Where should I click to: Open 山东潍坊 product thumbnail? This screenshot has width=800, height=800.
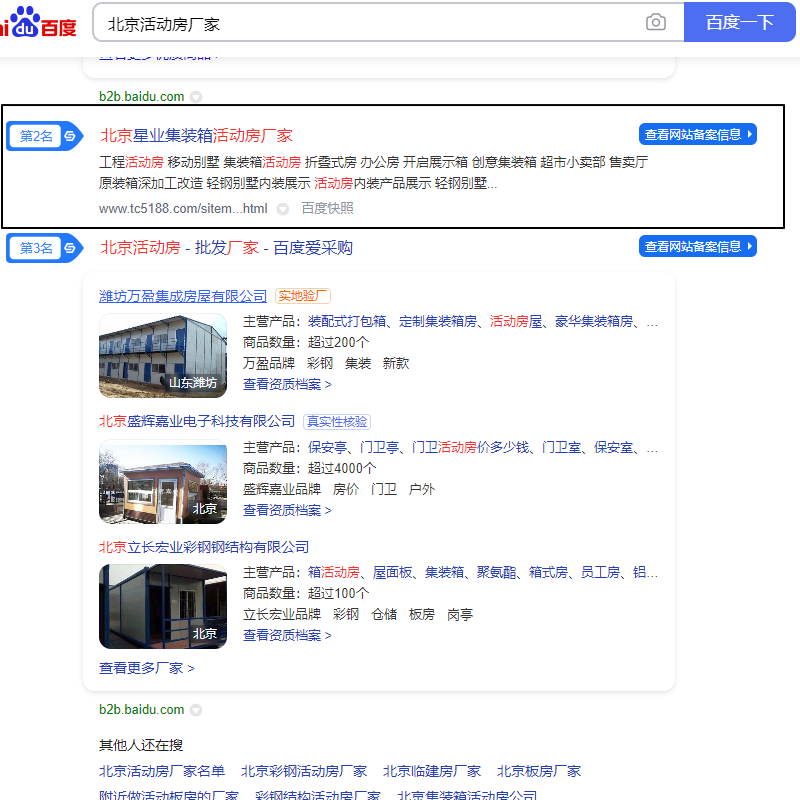click(x=163, y=356)
